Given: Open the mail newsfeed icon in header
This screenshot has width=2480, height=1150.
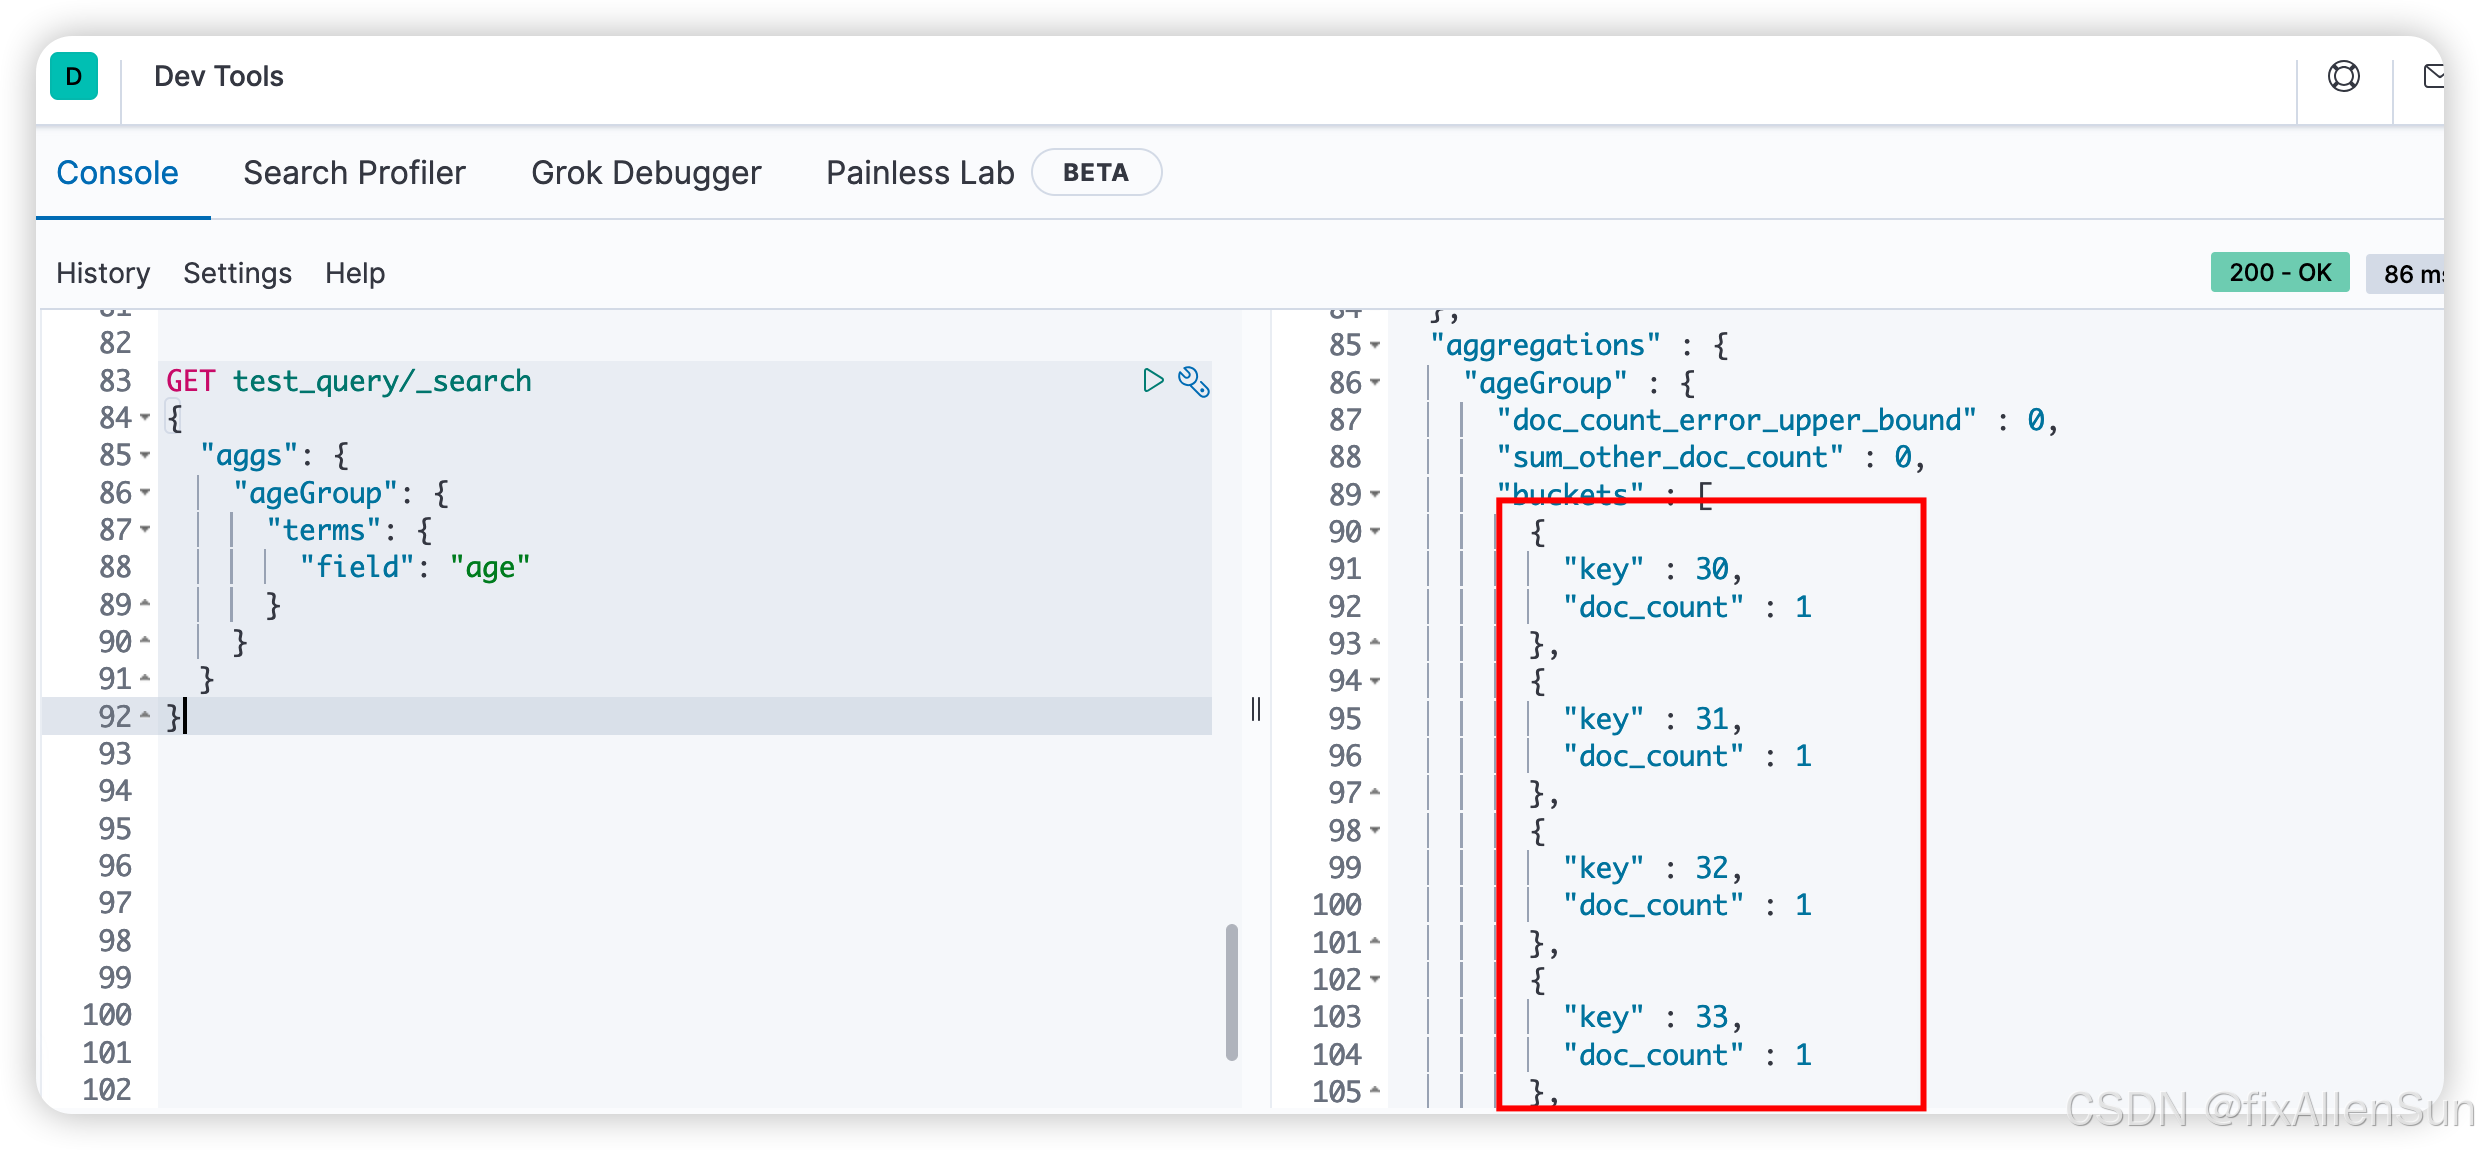Looking at the screenshot, I should click(x=2434, y=77).
